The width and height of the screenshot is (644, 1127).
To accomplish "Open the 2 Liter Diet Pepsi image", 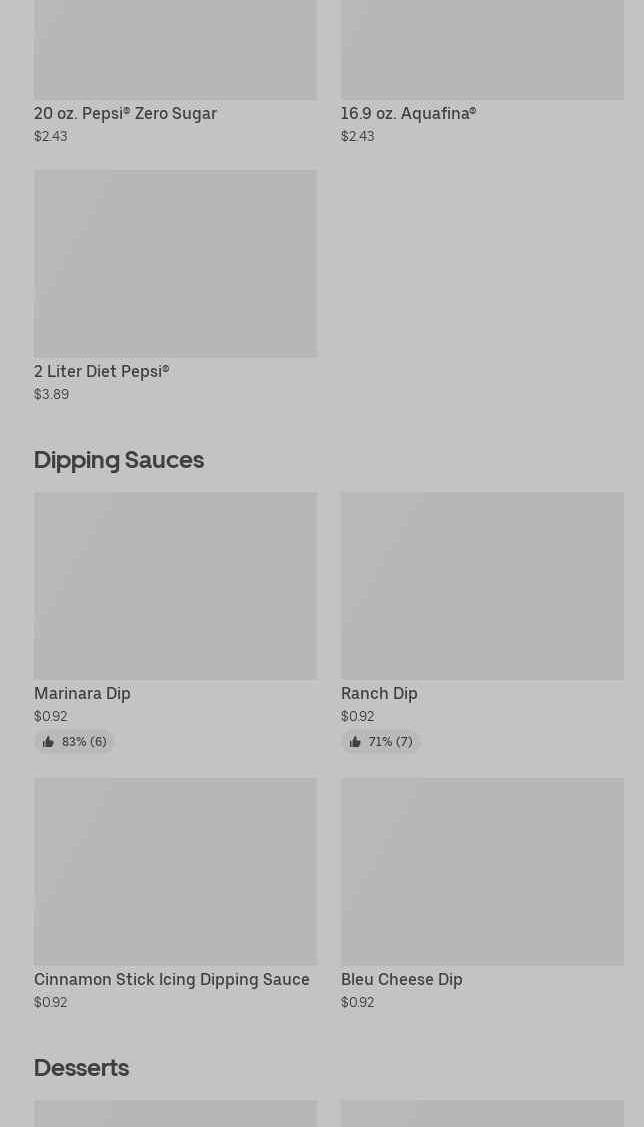I will click(175, 263).
